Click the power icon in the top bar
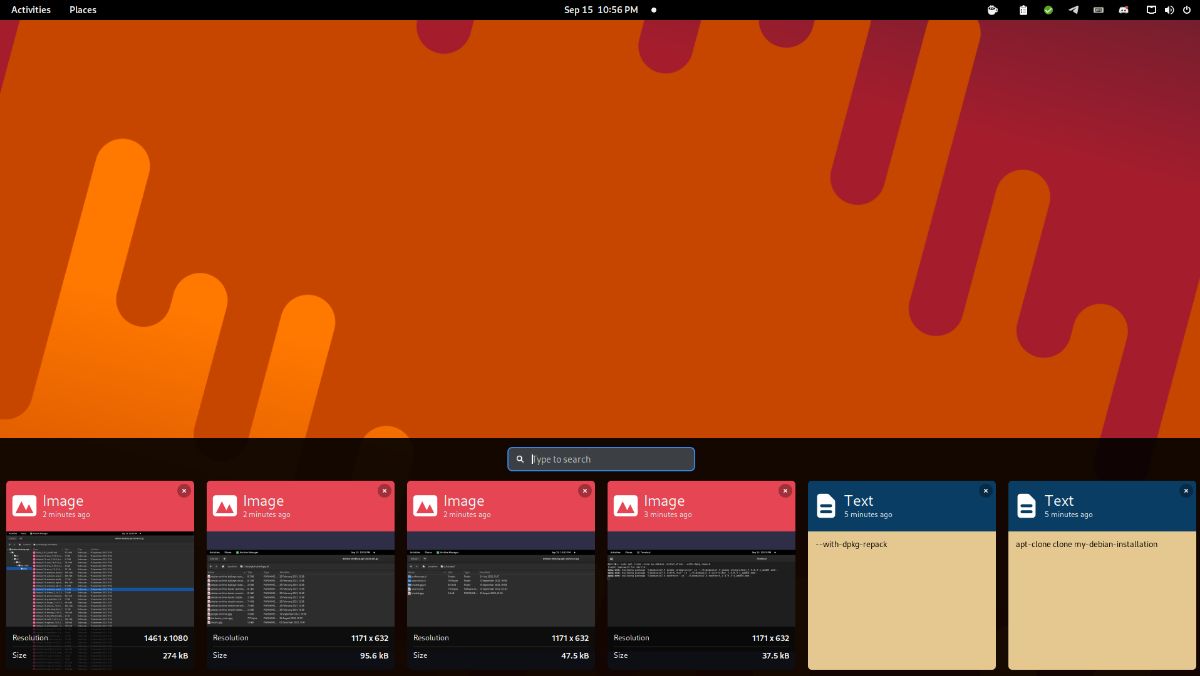The height and width of the screenshot is (676, 1200). pyautogui.click(x=1190, y=10)
